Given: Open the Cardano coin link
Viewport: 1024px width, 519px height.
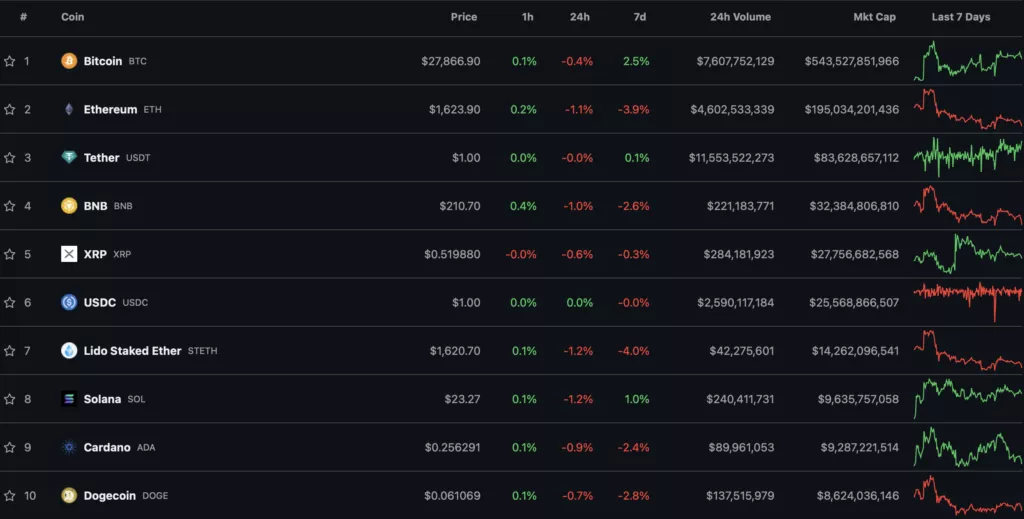Looking at the screenshot, I should pyautogui.click(x=107, y=447).
